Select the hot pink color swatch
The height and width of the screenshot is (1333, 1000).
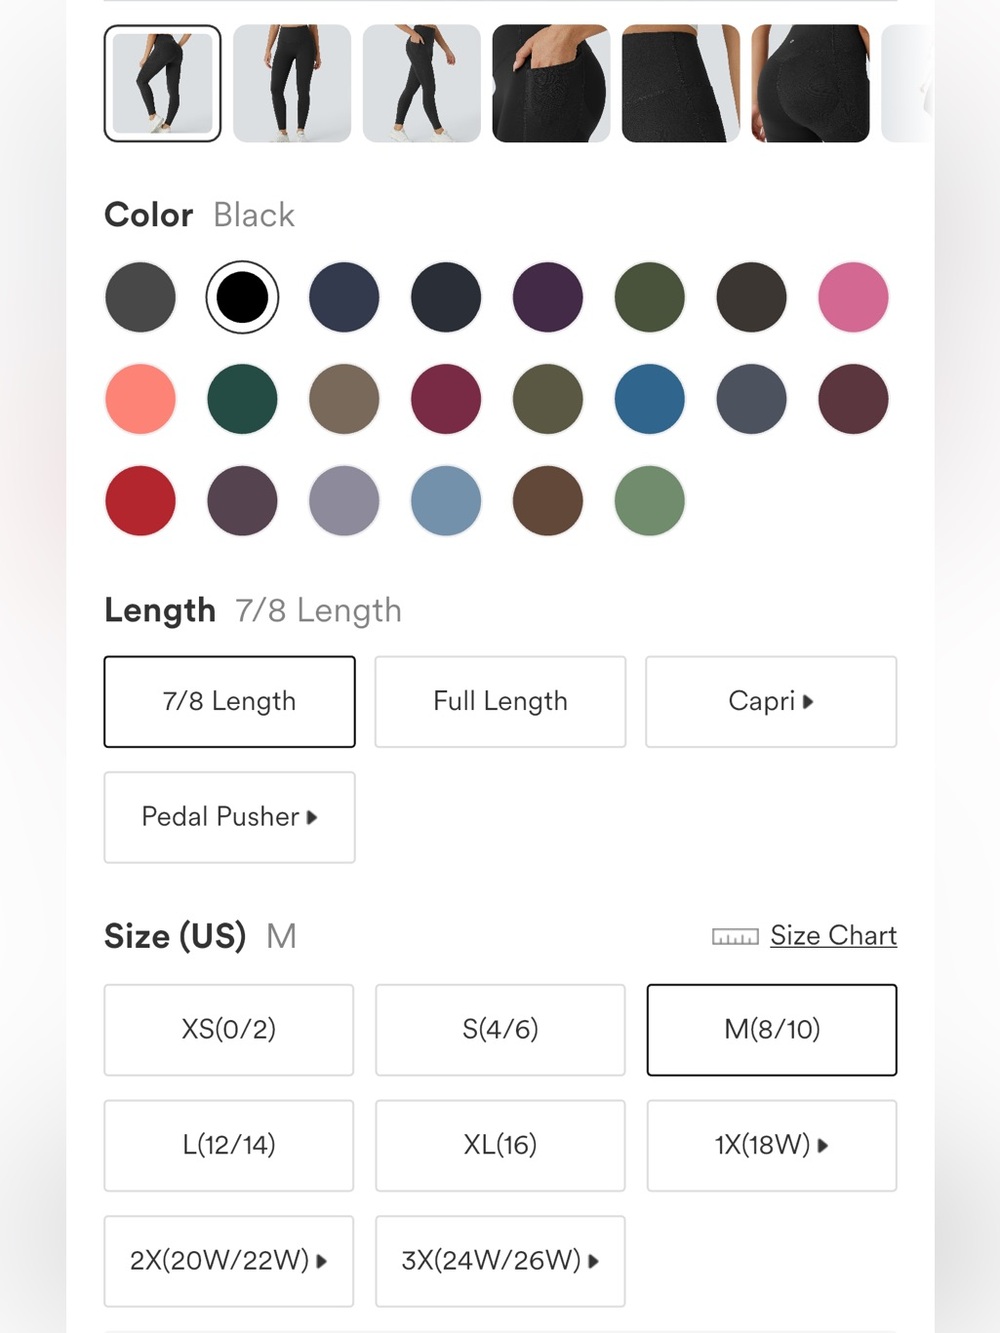point(853,297)
